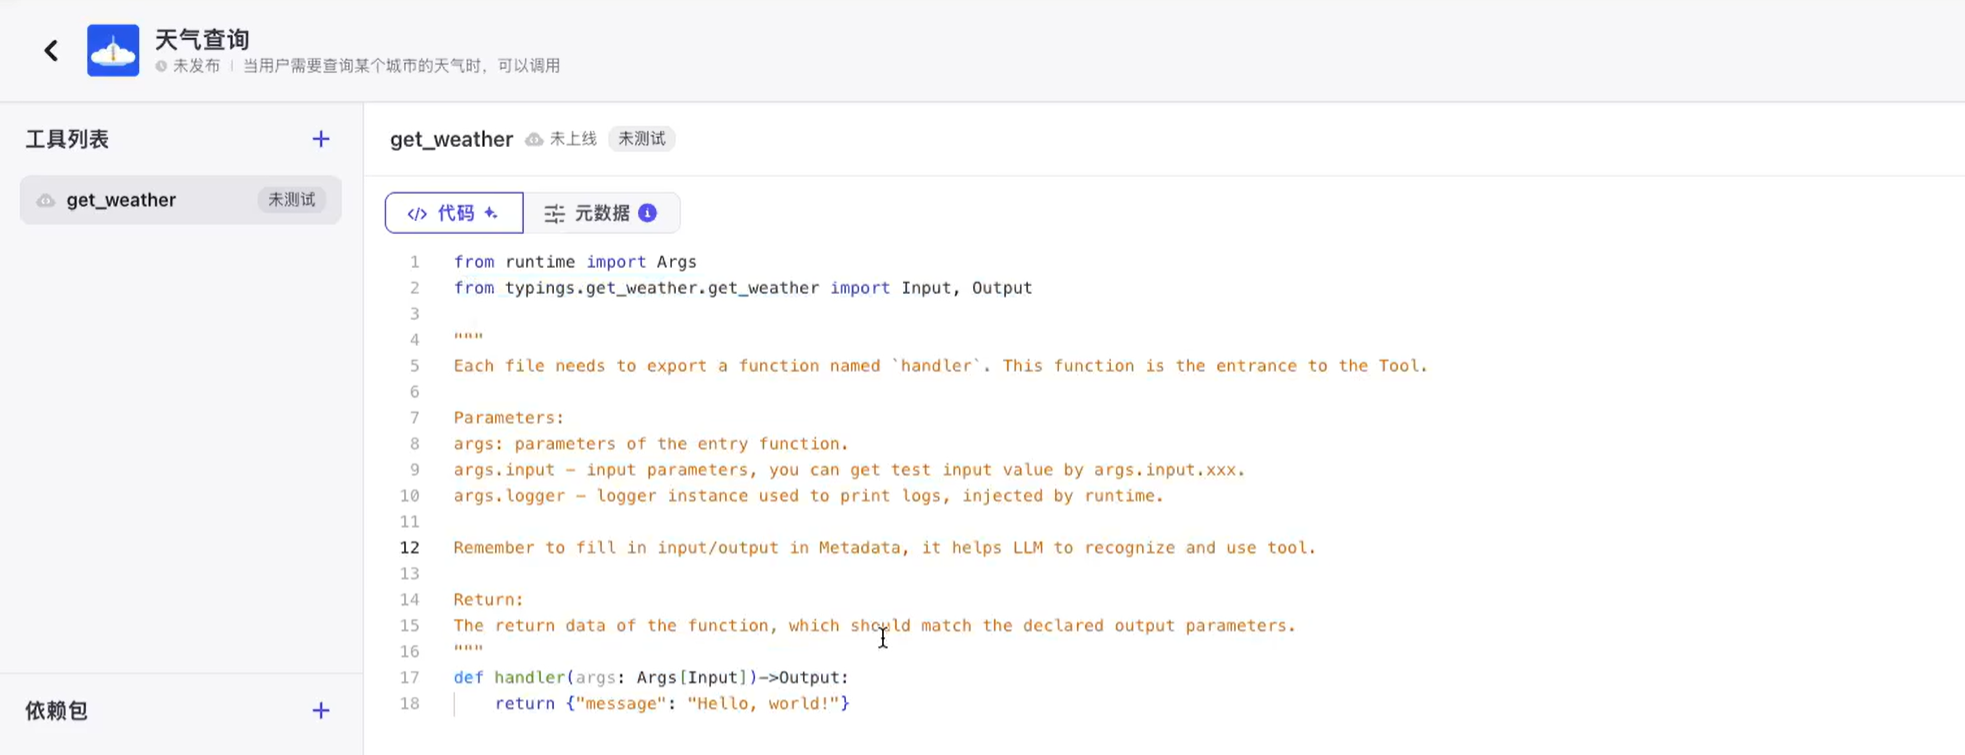Screen dimensions: 1965x755
Task: Select get_weather in the tool list
Action: pyautogui.click(x=121, y=200)
